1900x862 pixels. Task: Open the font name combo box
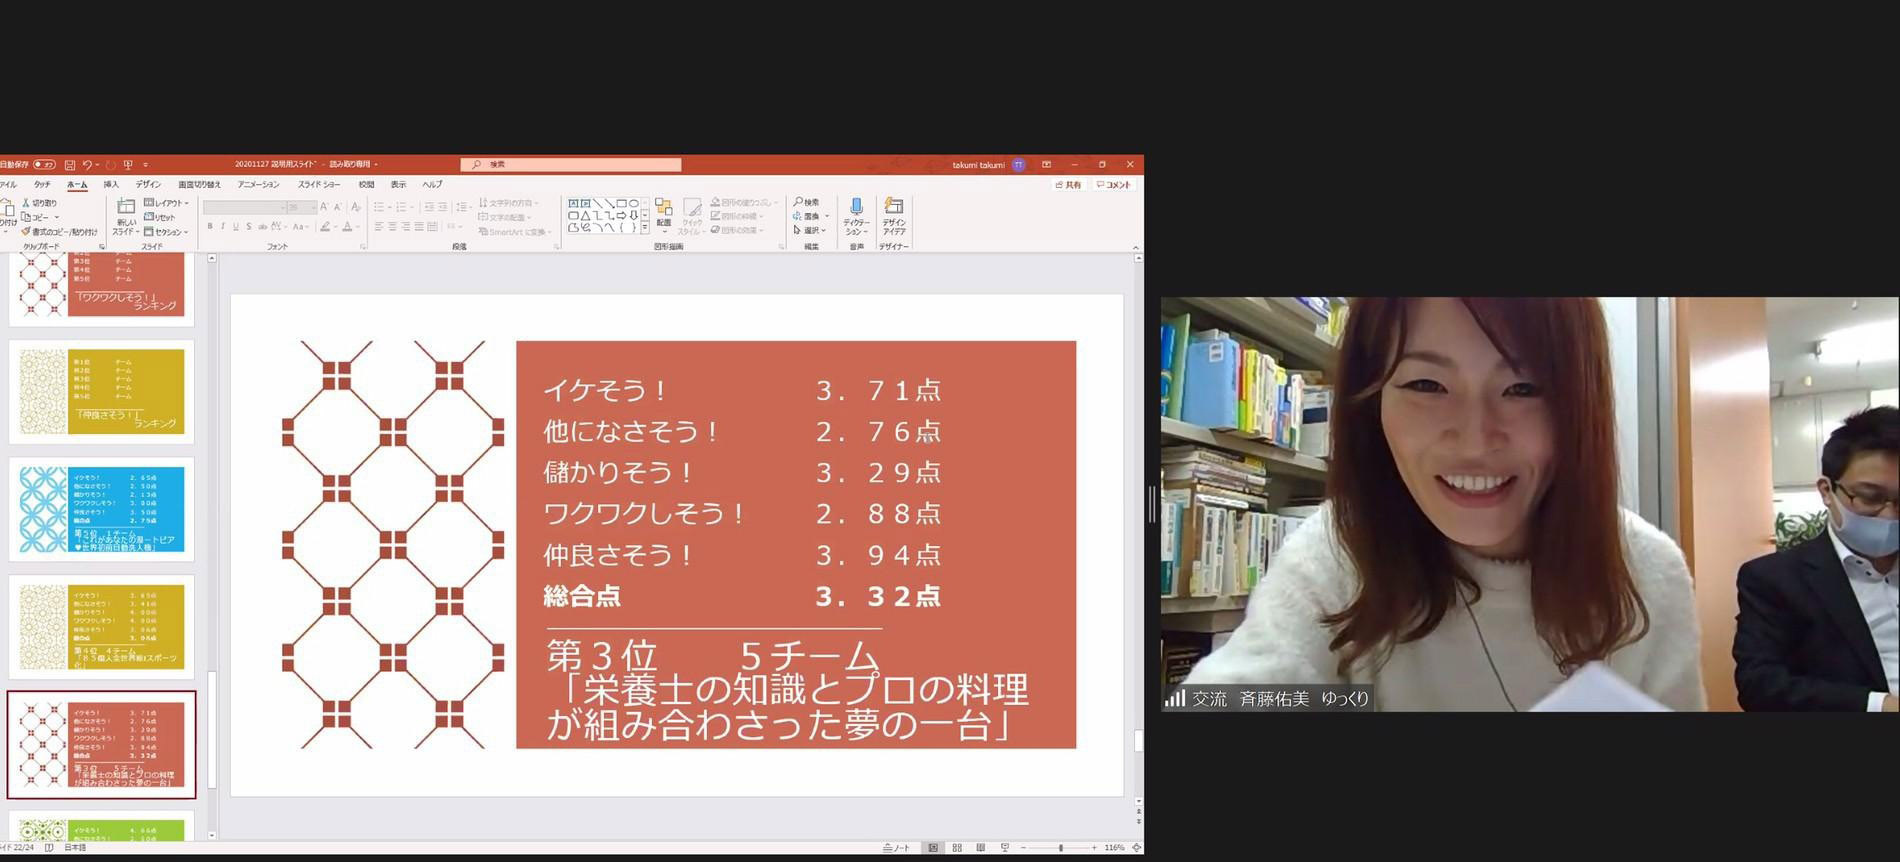pyautogui.click(x=244, y=207)
